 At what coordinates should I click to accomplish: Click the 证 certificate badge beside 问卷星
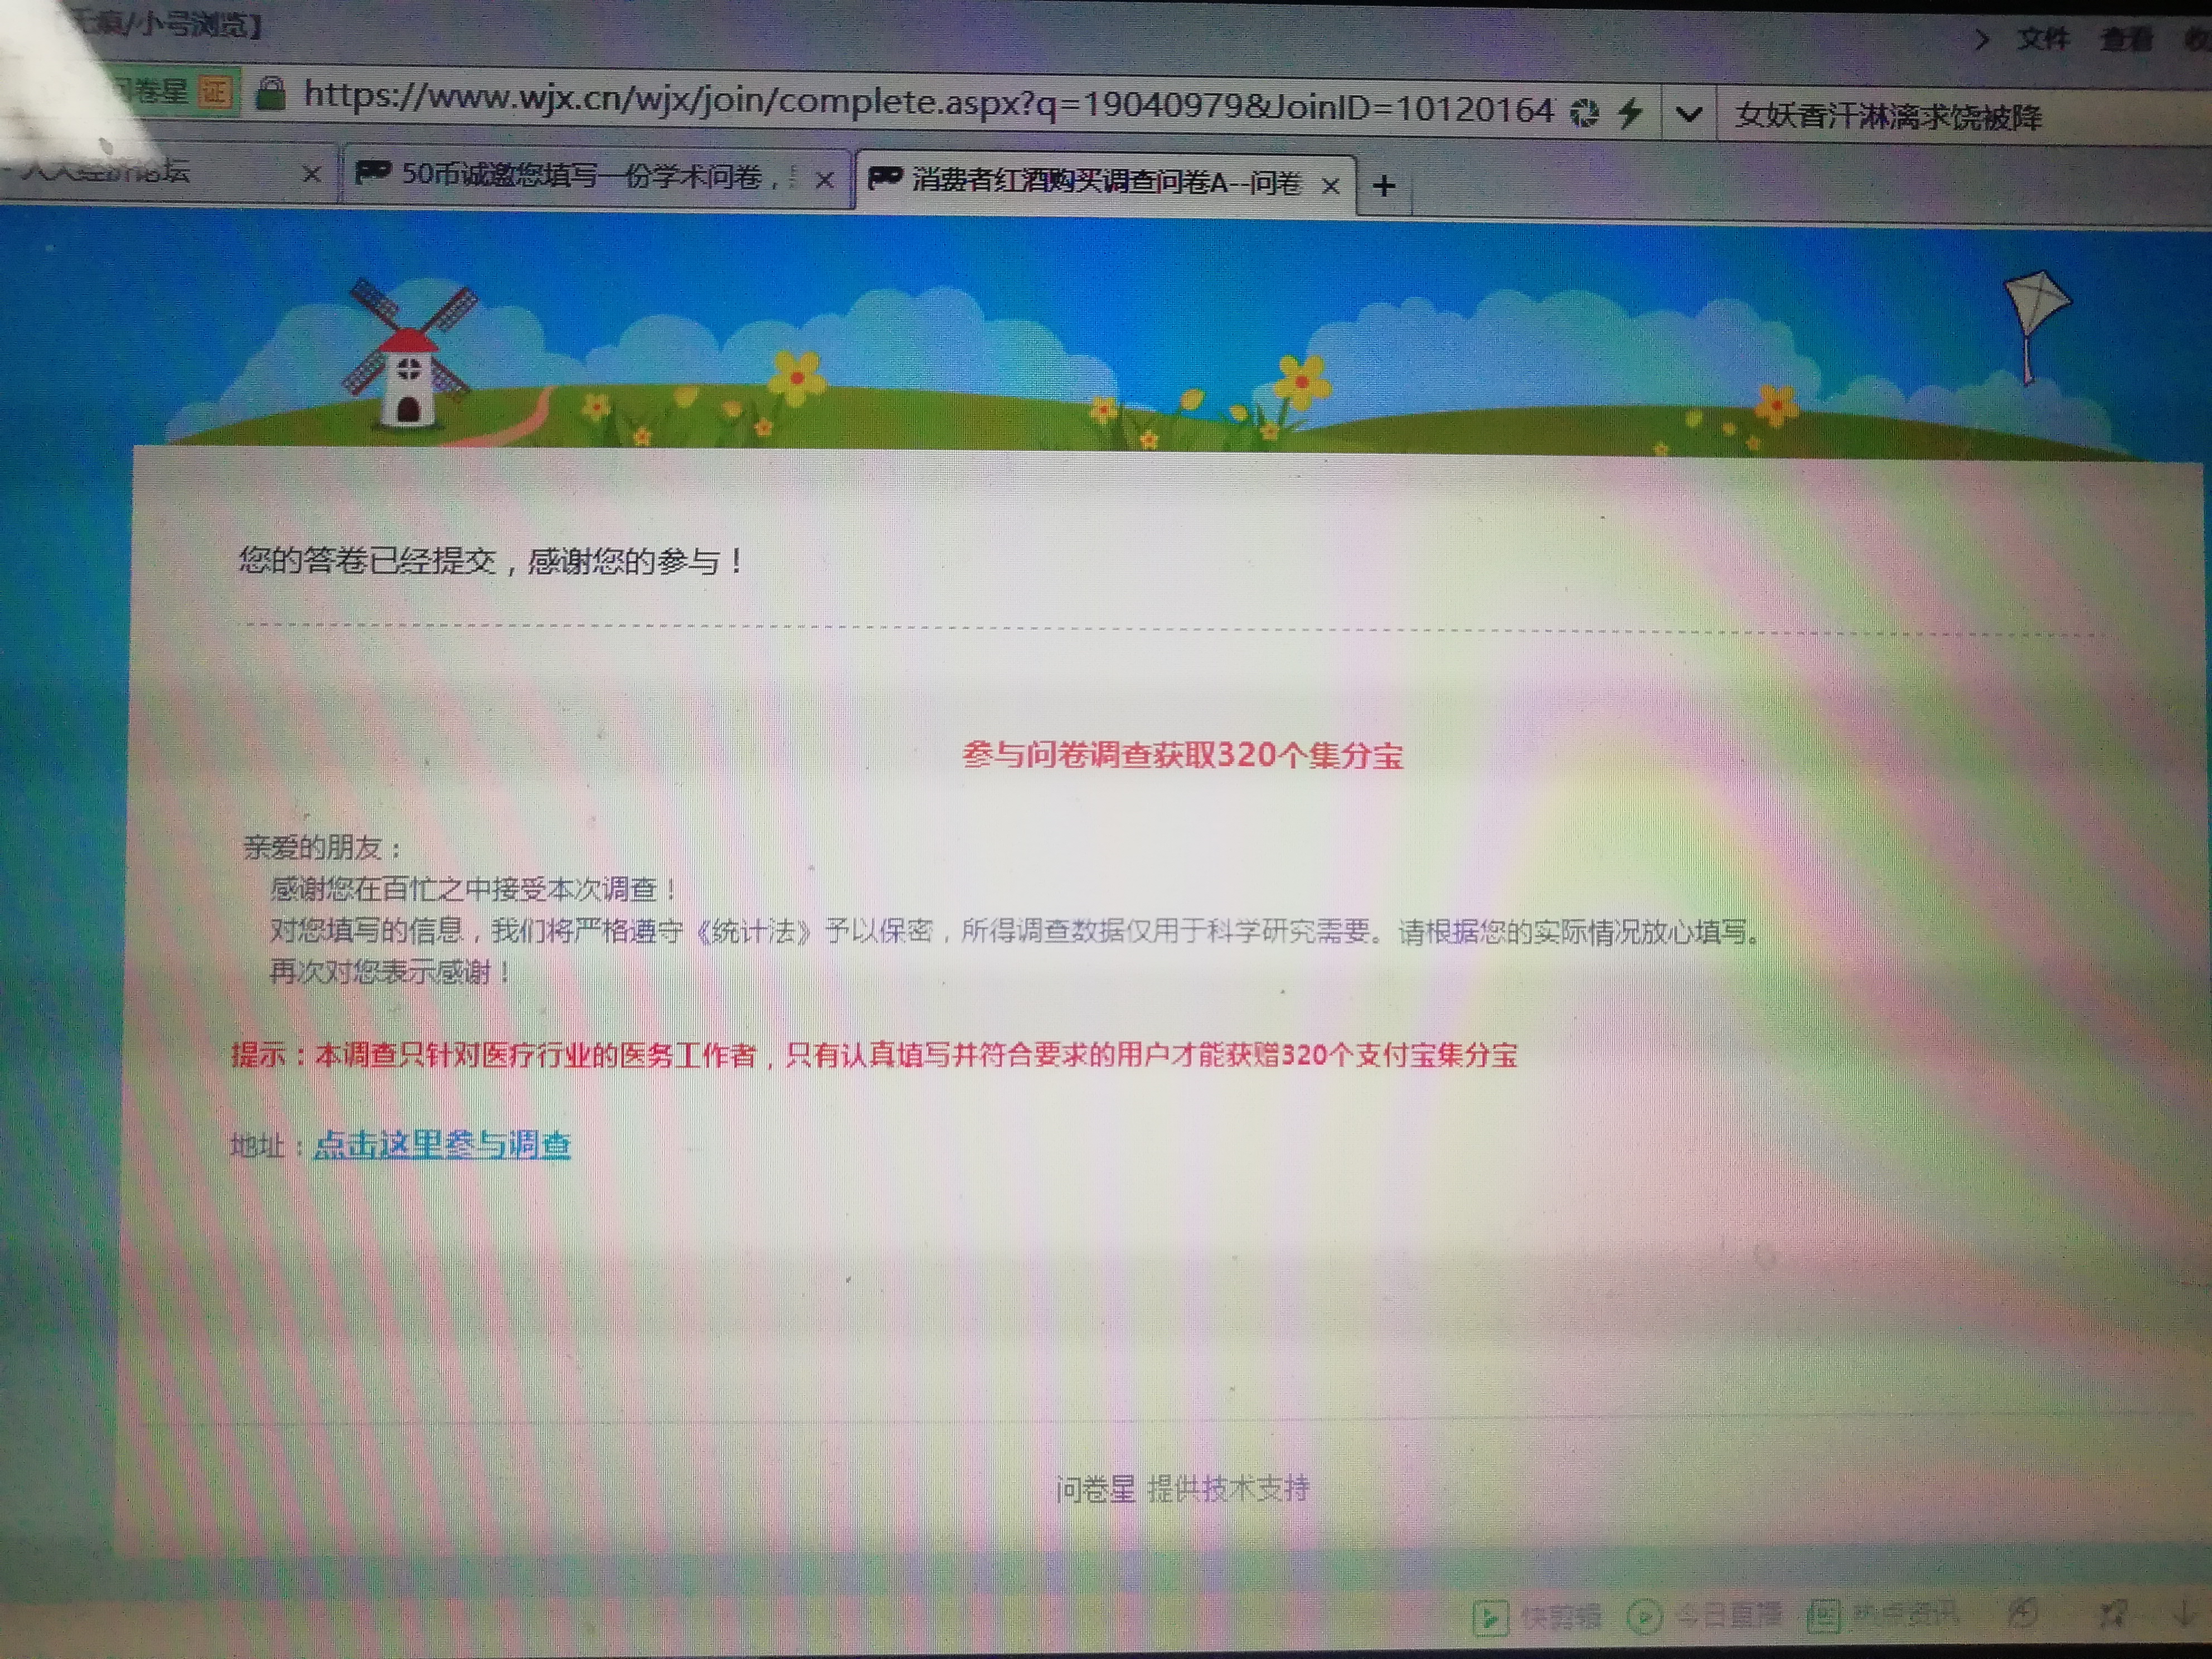(x=215, y=93)
